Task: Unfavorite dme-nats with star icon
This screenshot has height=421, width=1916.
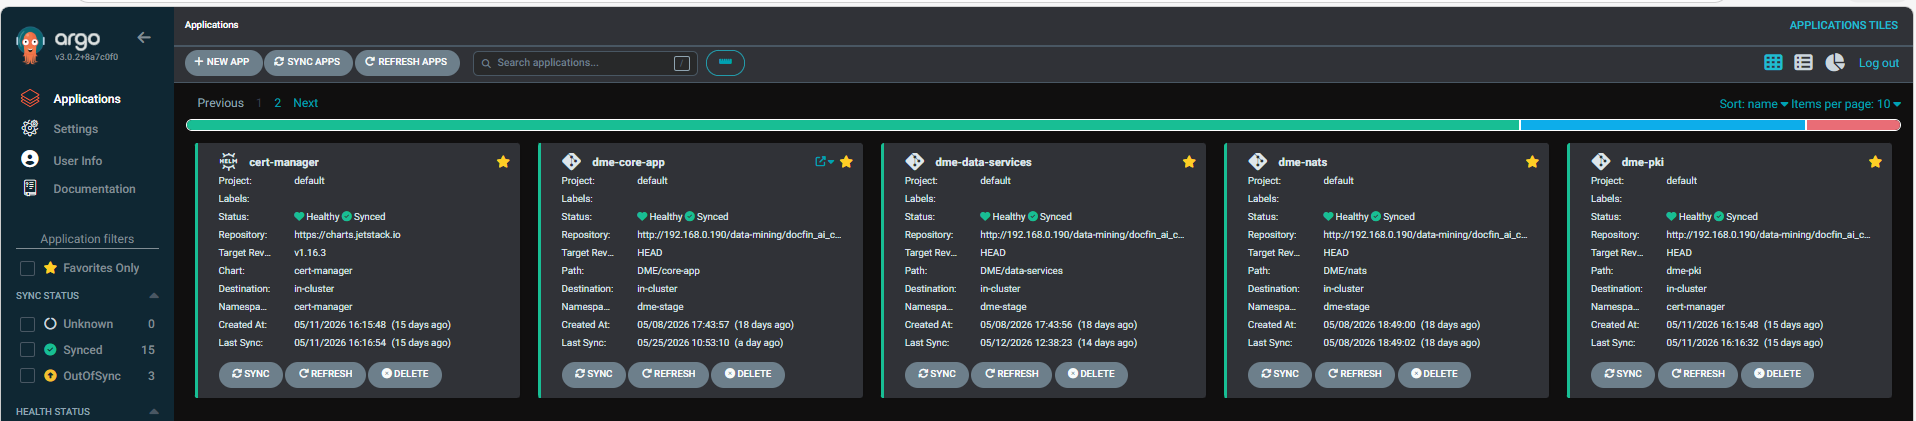Action: coord(1532,162)
